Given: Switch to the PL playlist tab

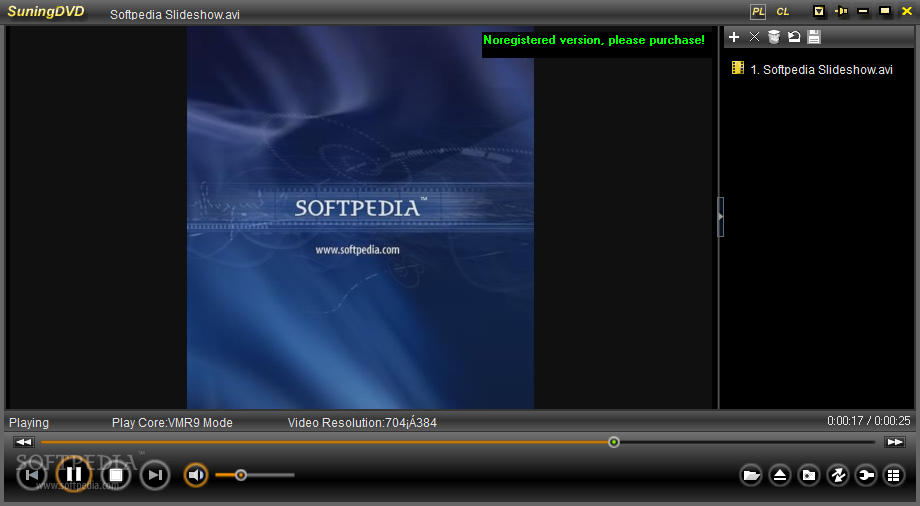Looking at the screenshot, I should (758, 11).
